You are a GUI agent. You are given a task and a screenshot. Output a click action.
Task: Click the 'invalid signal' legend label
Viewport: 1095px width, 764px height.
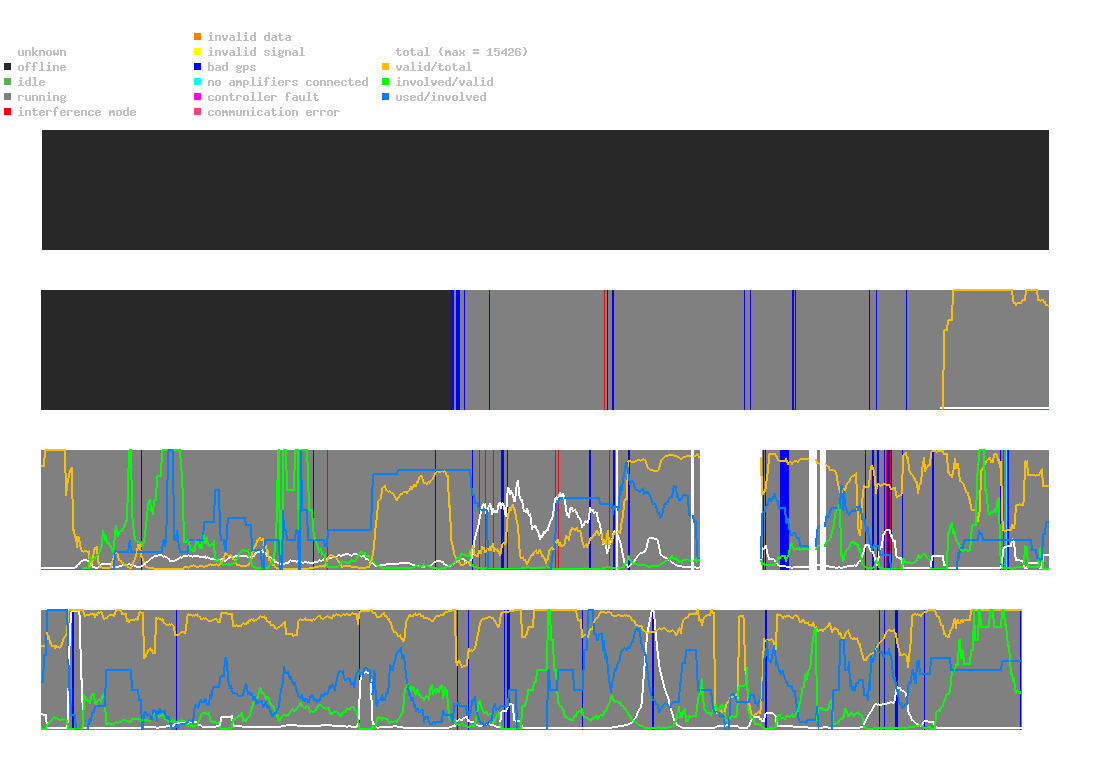(x=256, y=52)
